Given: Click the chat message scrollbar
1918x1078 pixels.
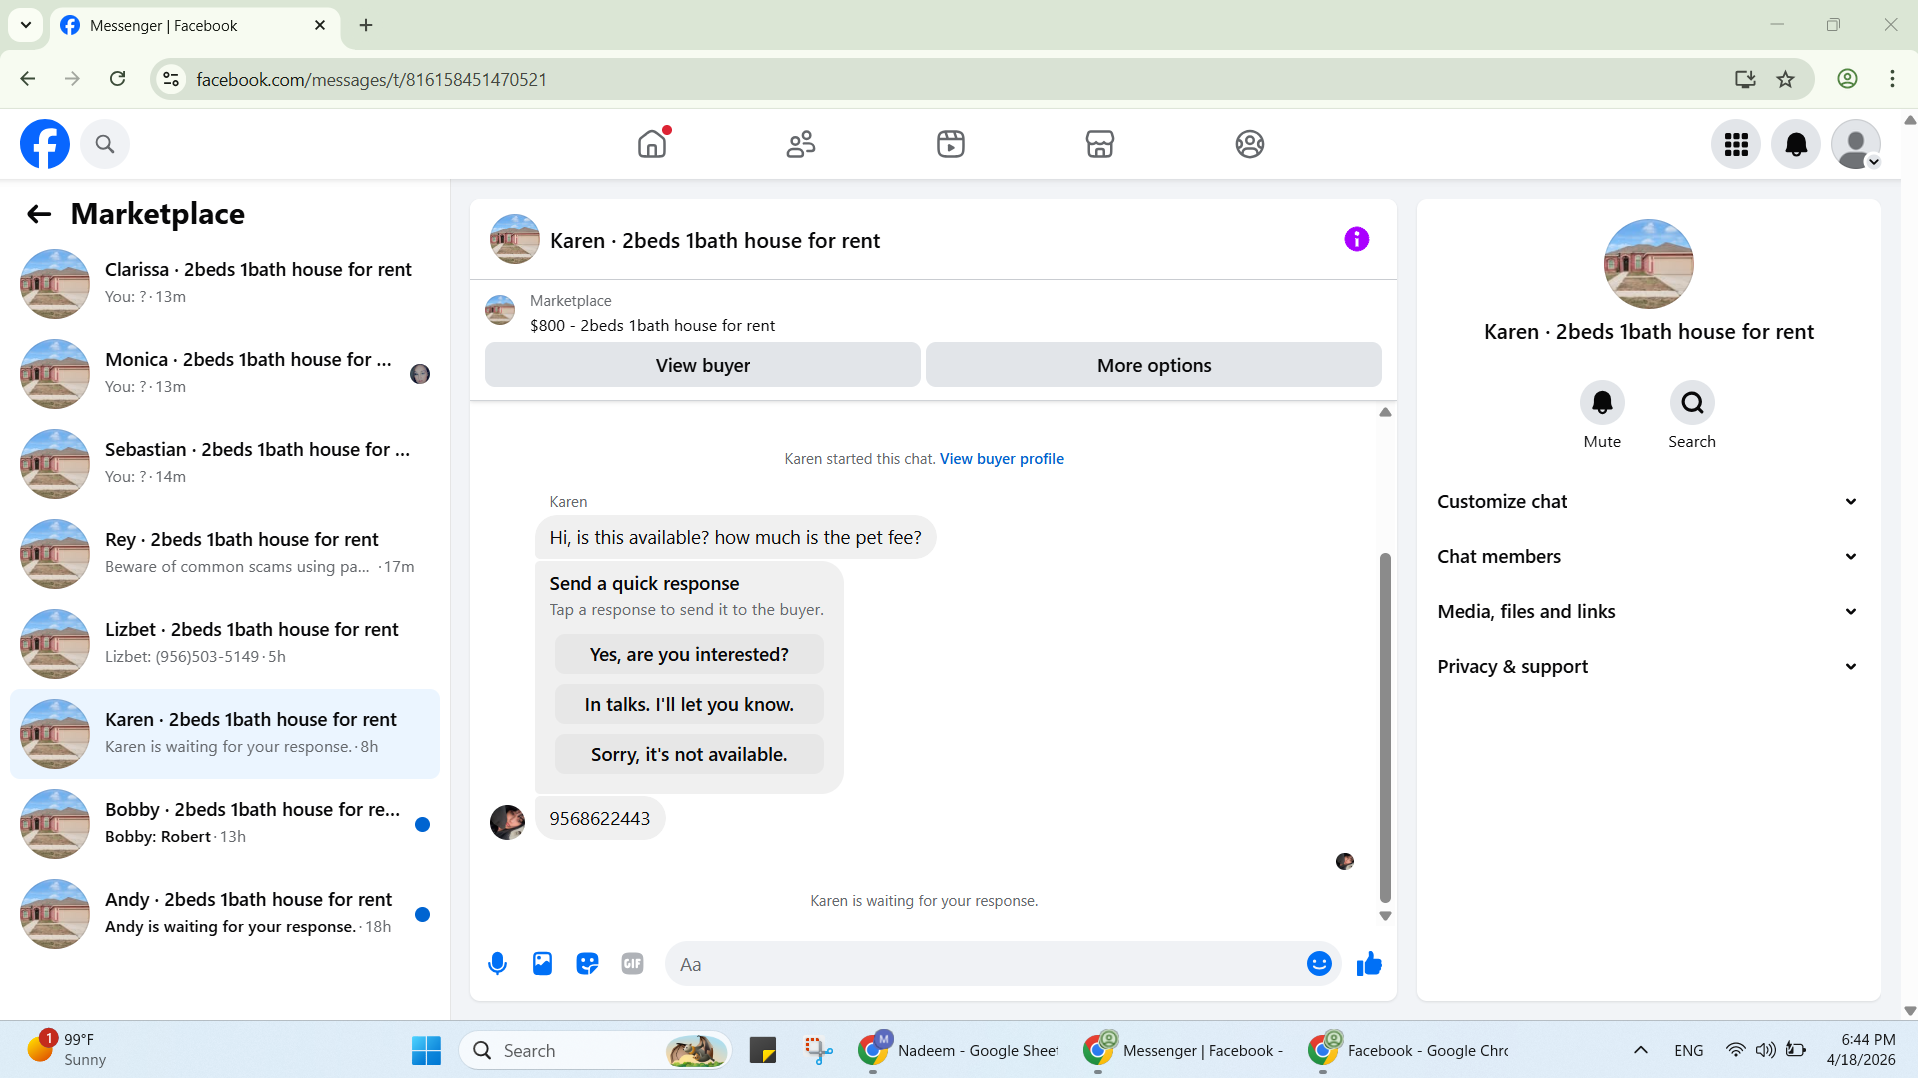Looking at the screenshot, I should click(1385, 728).
